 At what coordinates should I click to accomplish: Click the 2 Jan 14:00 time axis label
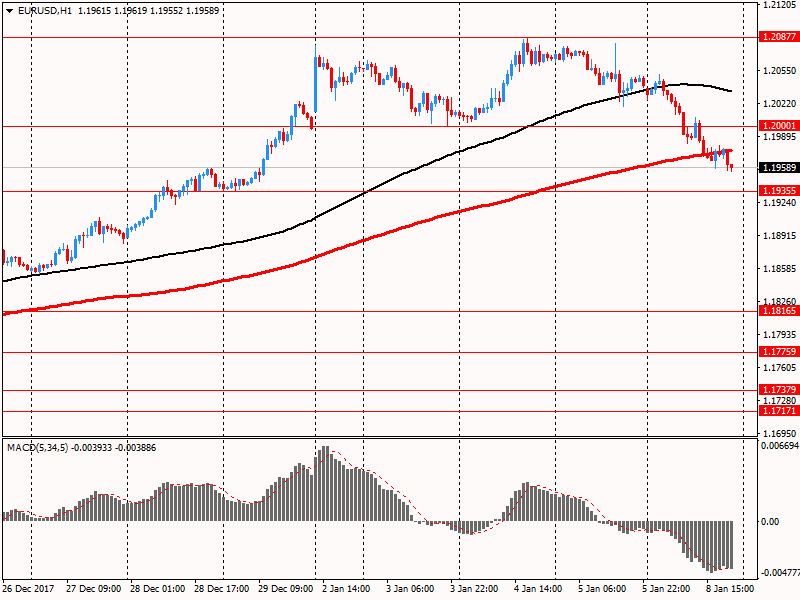(346, 589)
